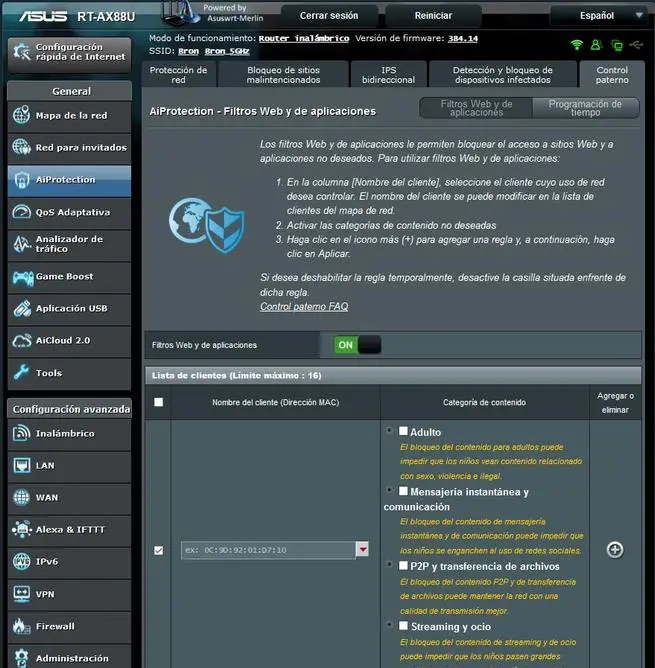The image size is (655, 668).
Task: Click the green user status icon
Action: 596,44
